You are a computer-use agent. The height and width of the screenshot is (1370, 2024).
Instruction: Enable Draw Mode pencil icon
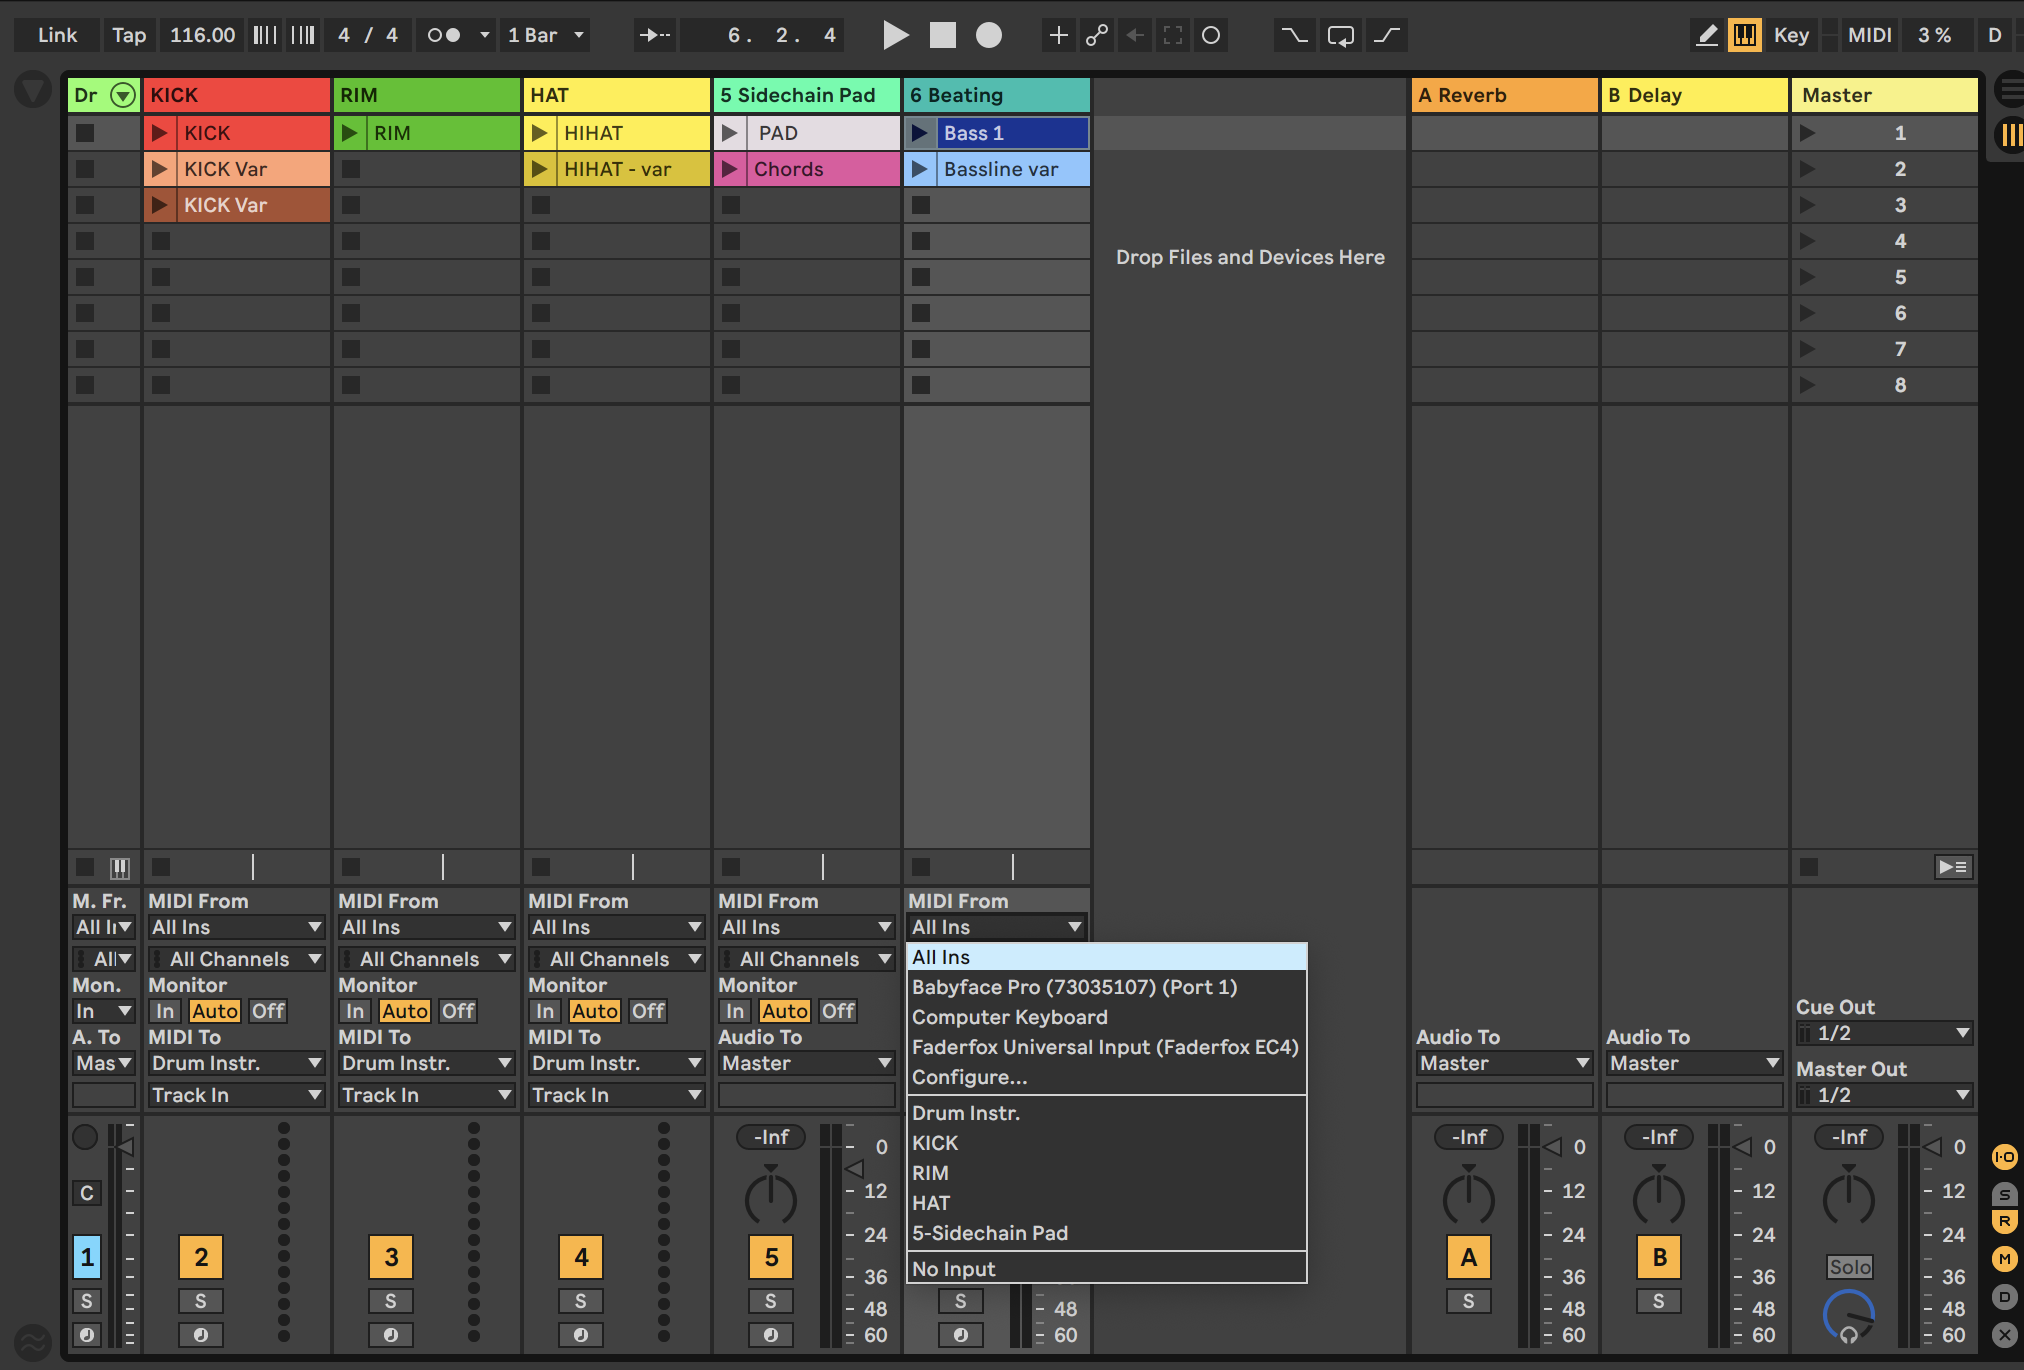1707,36
